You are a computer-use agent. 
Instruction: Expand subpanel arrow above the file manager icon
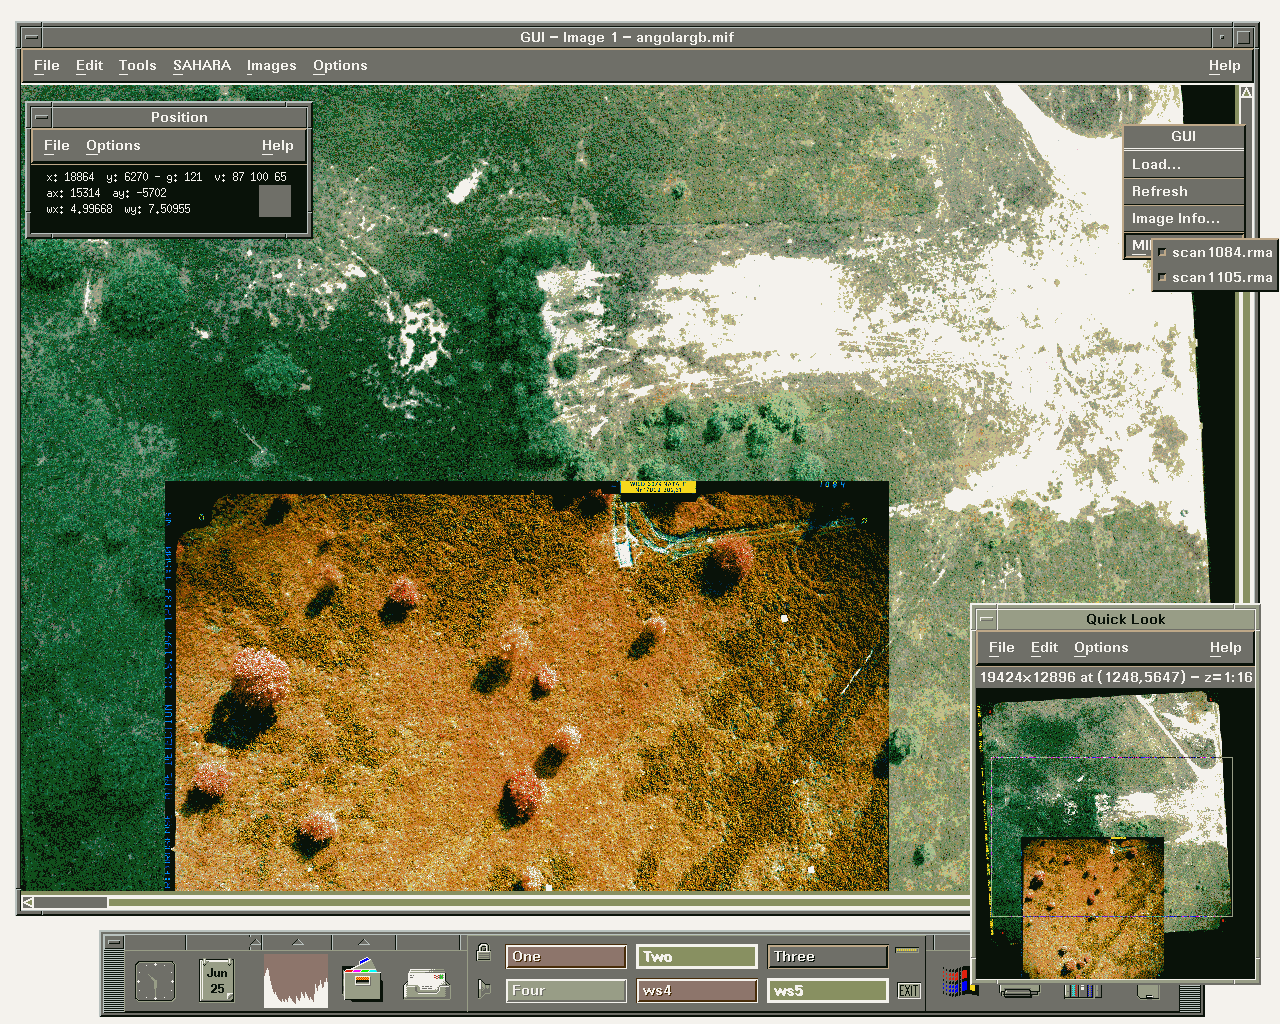pos(363,942)
